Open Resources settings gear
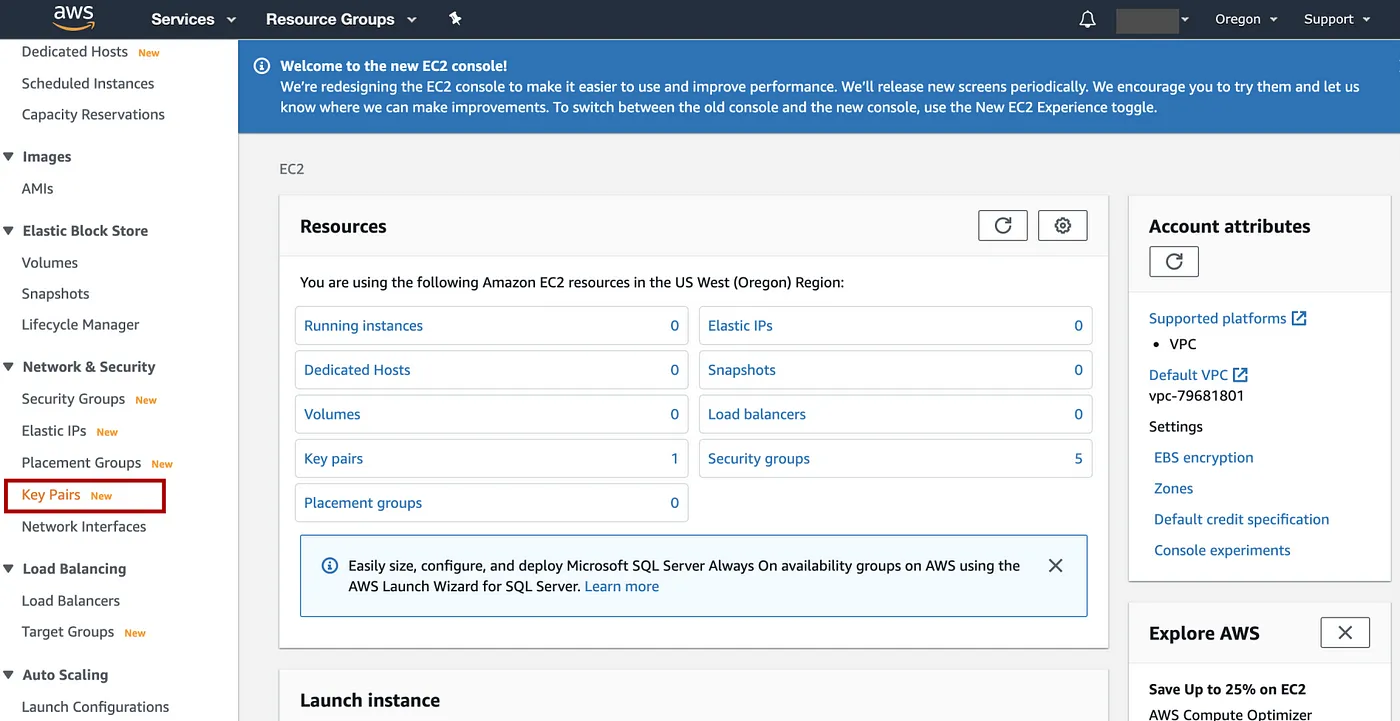 pyautogui.click(x=1062, y=226)
